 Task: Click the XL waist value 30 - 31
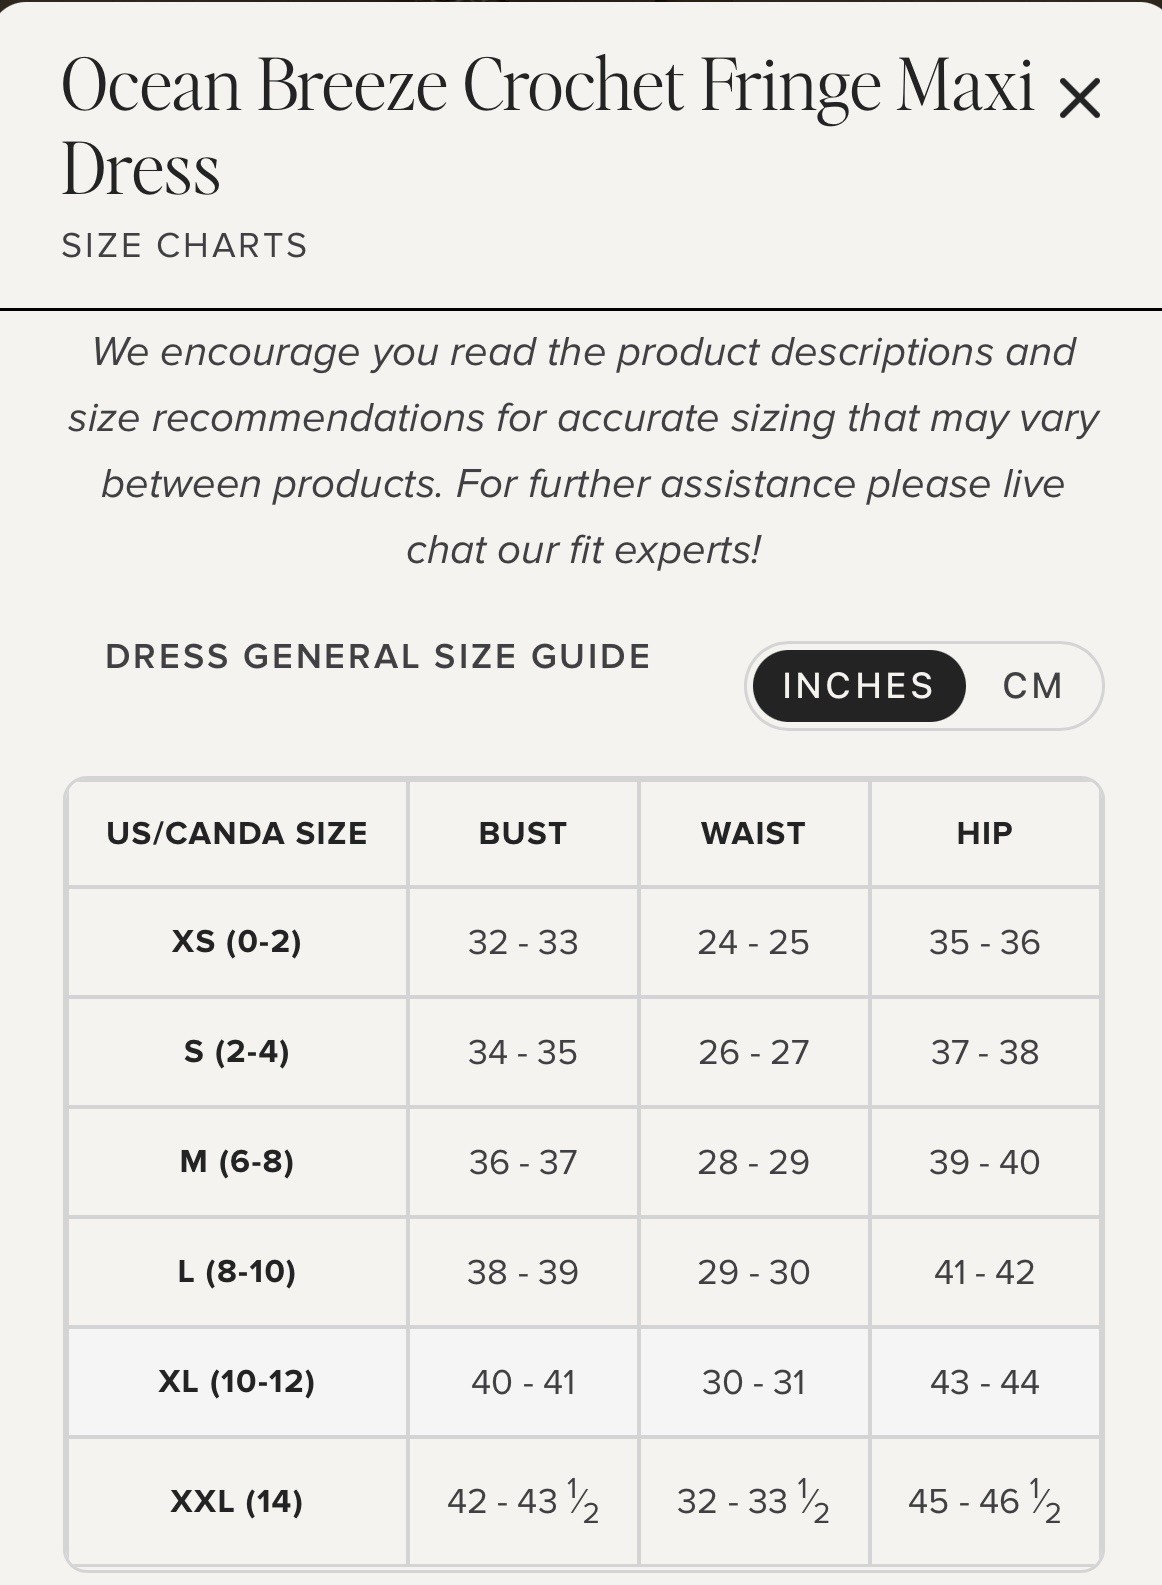tap(754, 1382)
